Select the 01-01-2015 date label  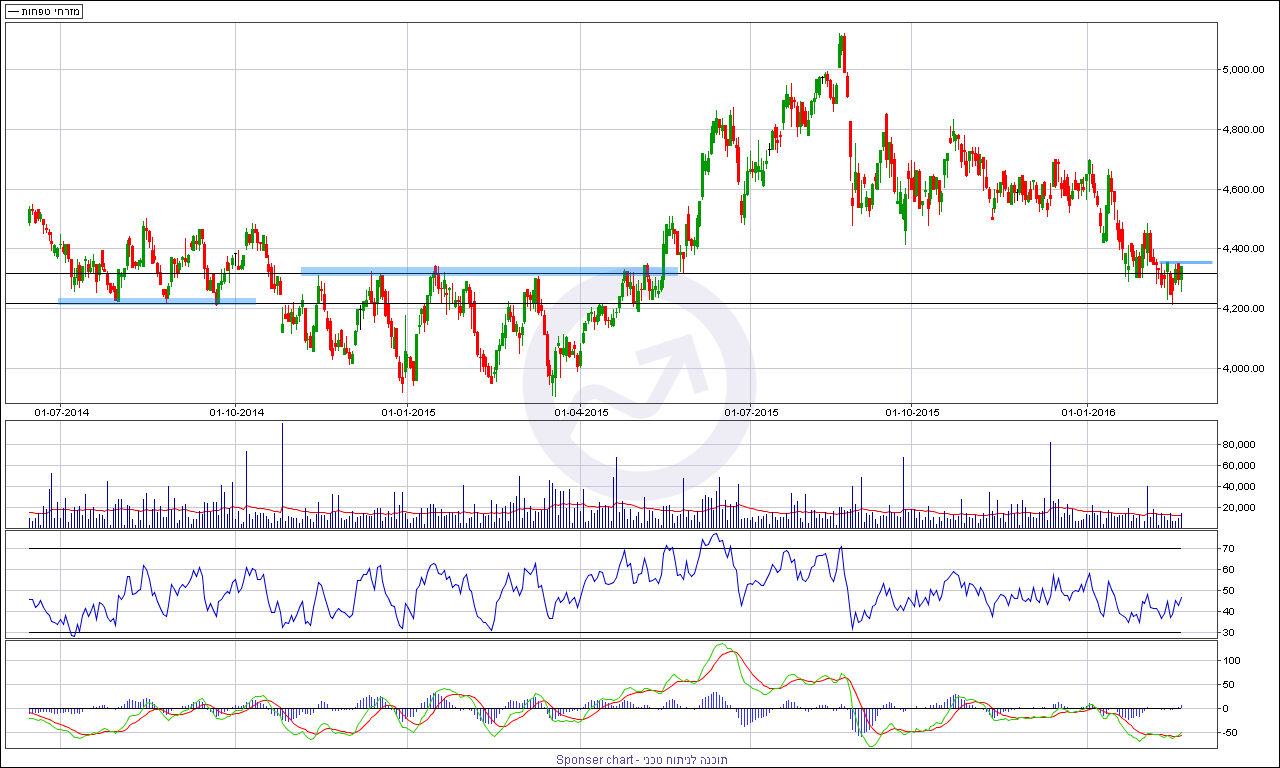pyautogui.click(x=408, y=412)
